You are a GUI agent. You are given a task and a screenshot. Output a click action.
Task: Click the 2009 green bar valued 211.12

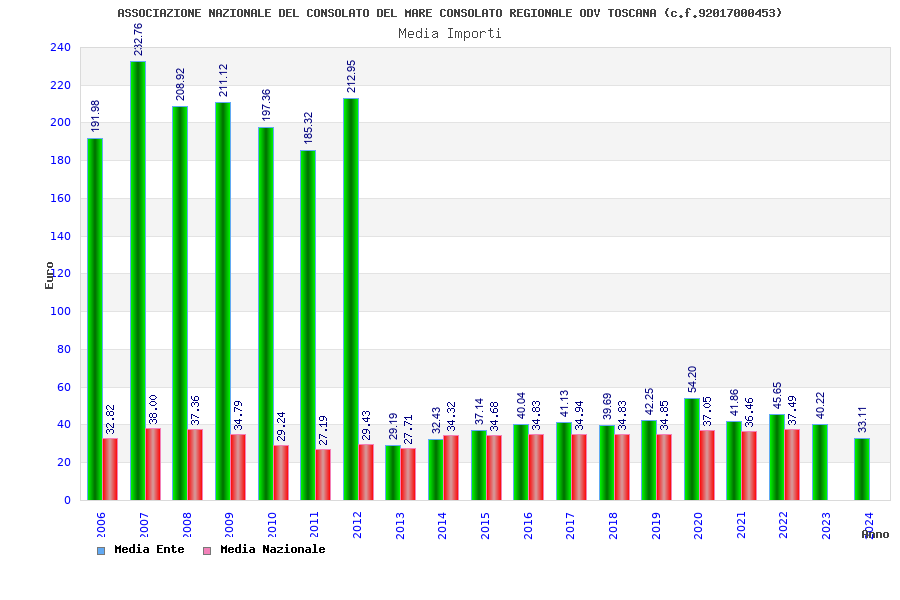223,301
